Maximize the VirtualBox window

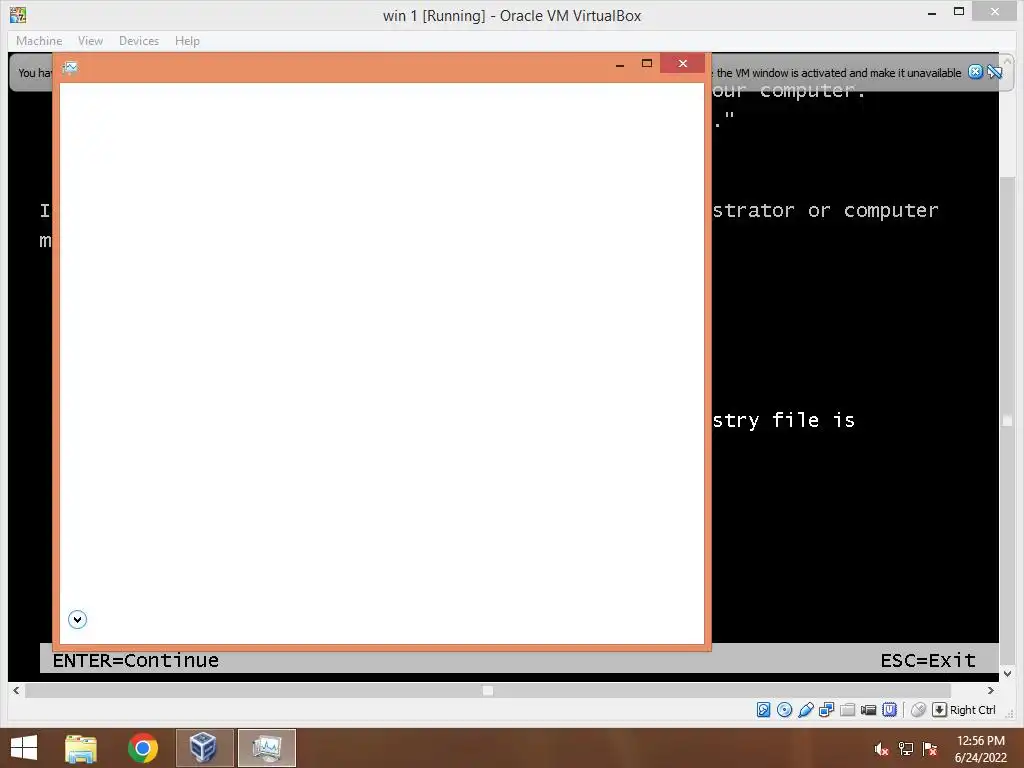coord(959,12)
